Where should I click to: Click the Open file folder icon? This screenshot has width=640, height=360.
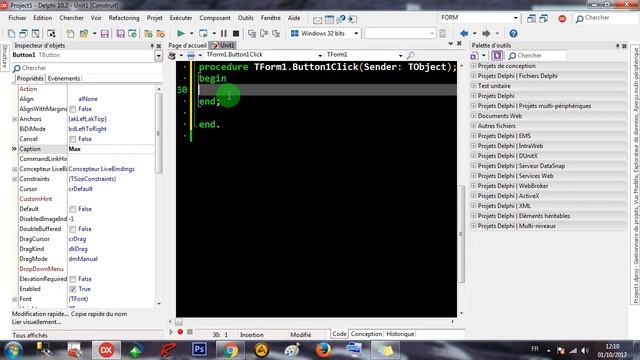coord(84,33)
